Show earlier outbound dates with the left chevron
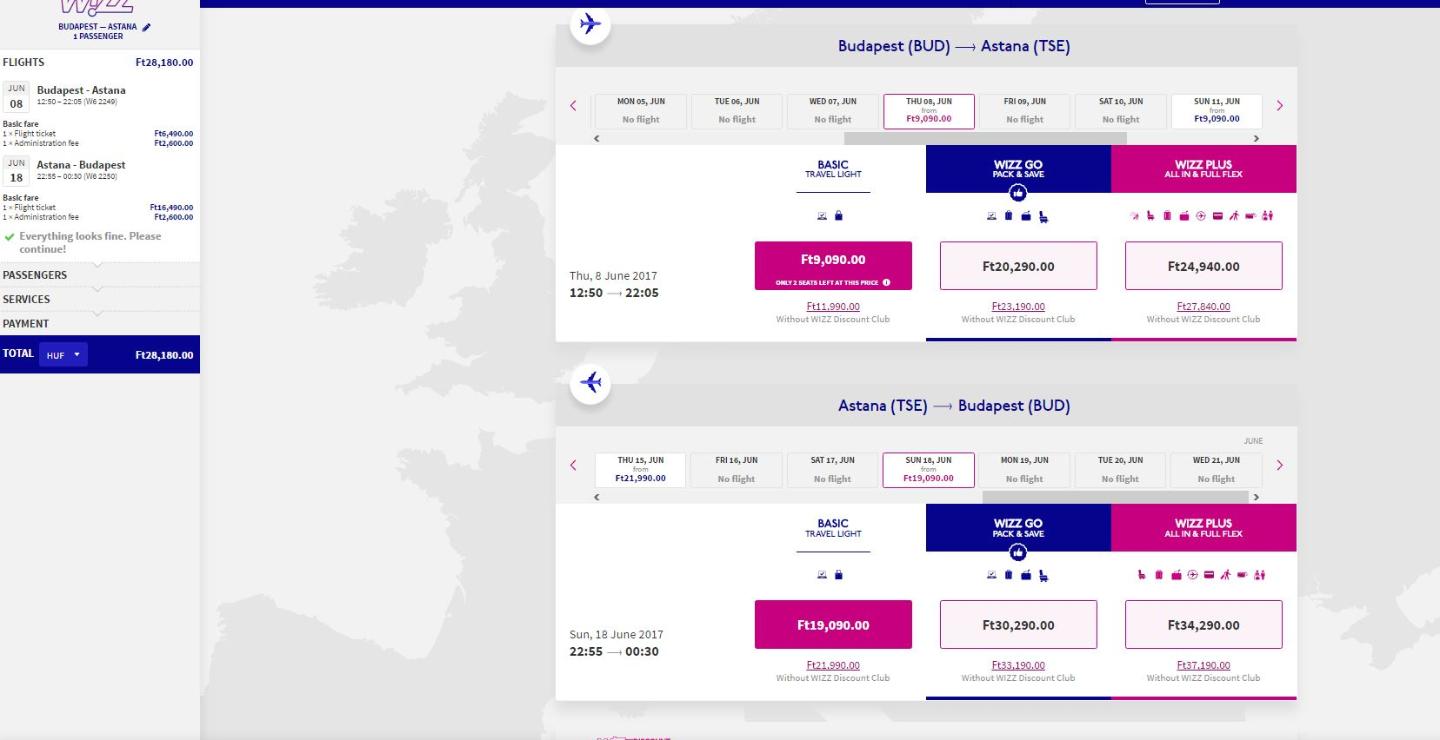 tap(574, 106)
